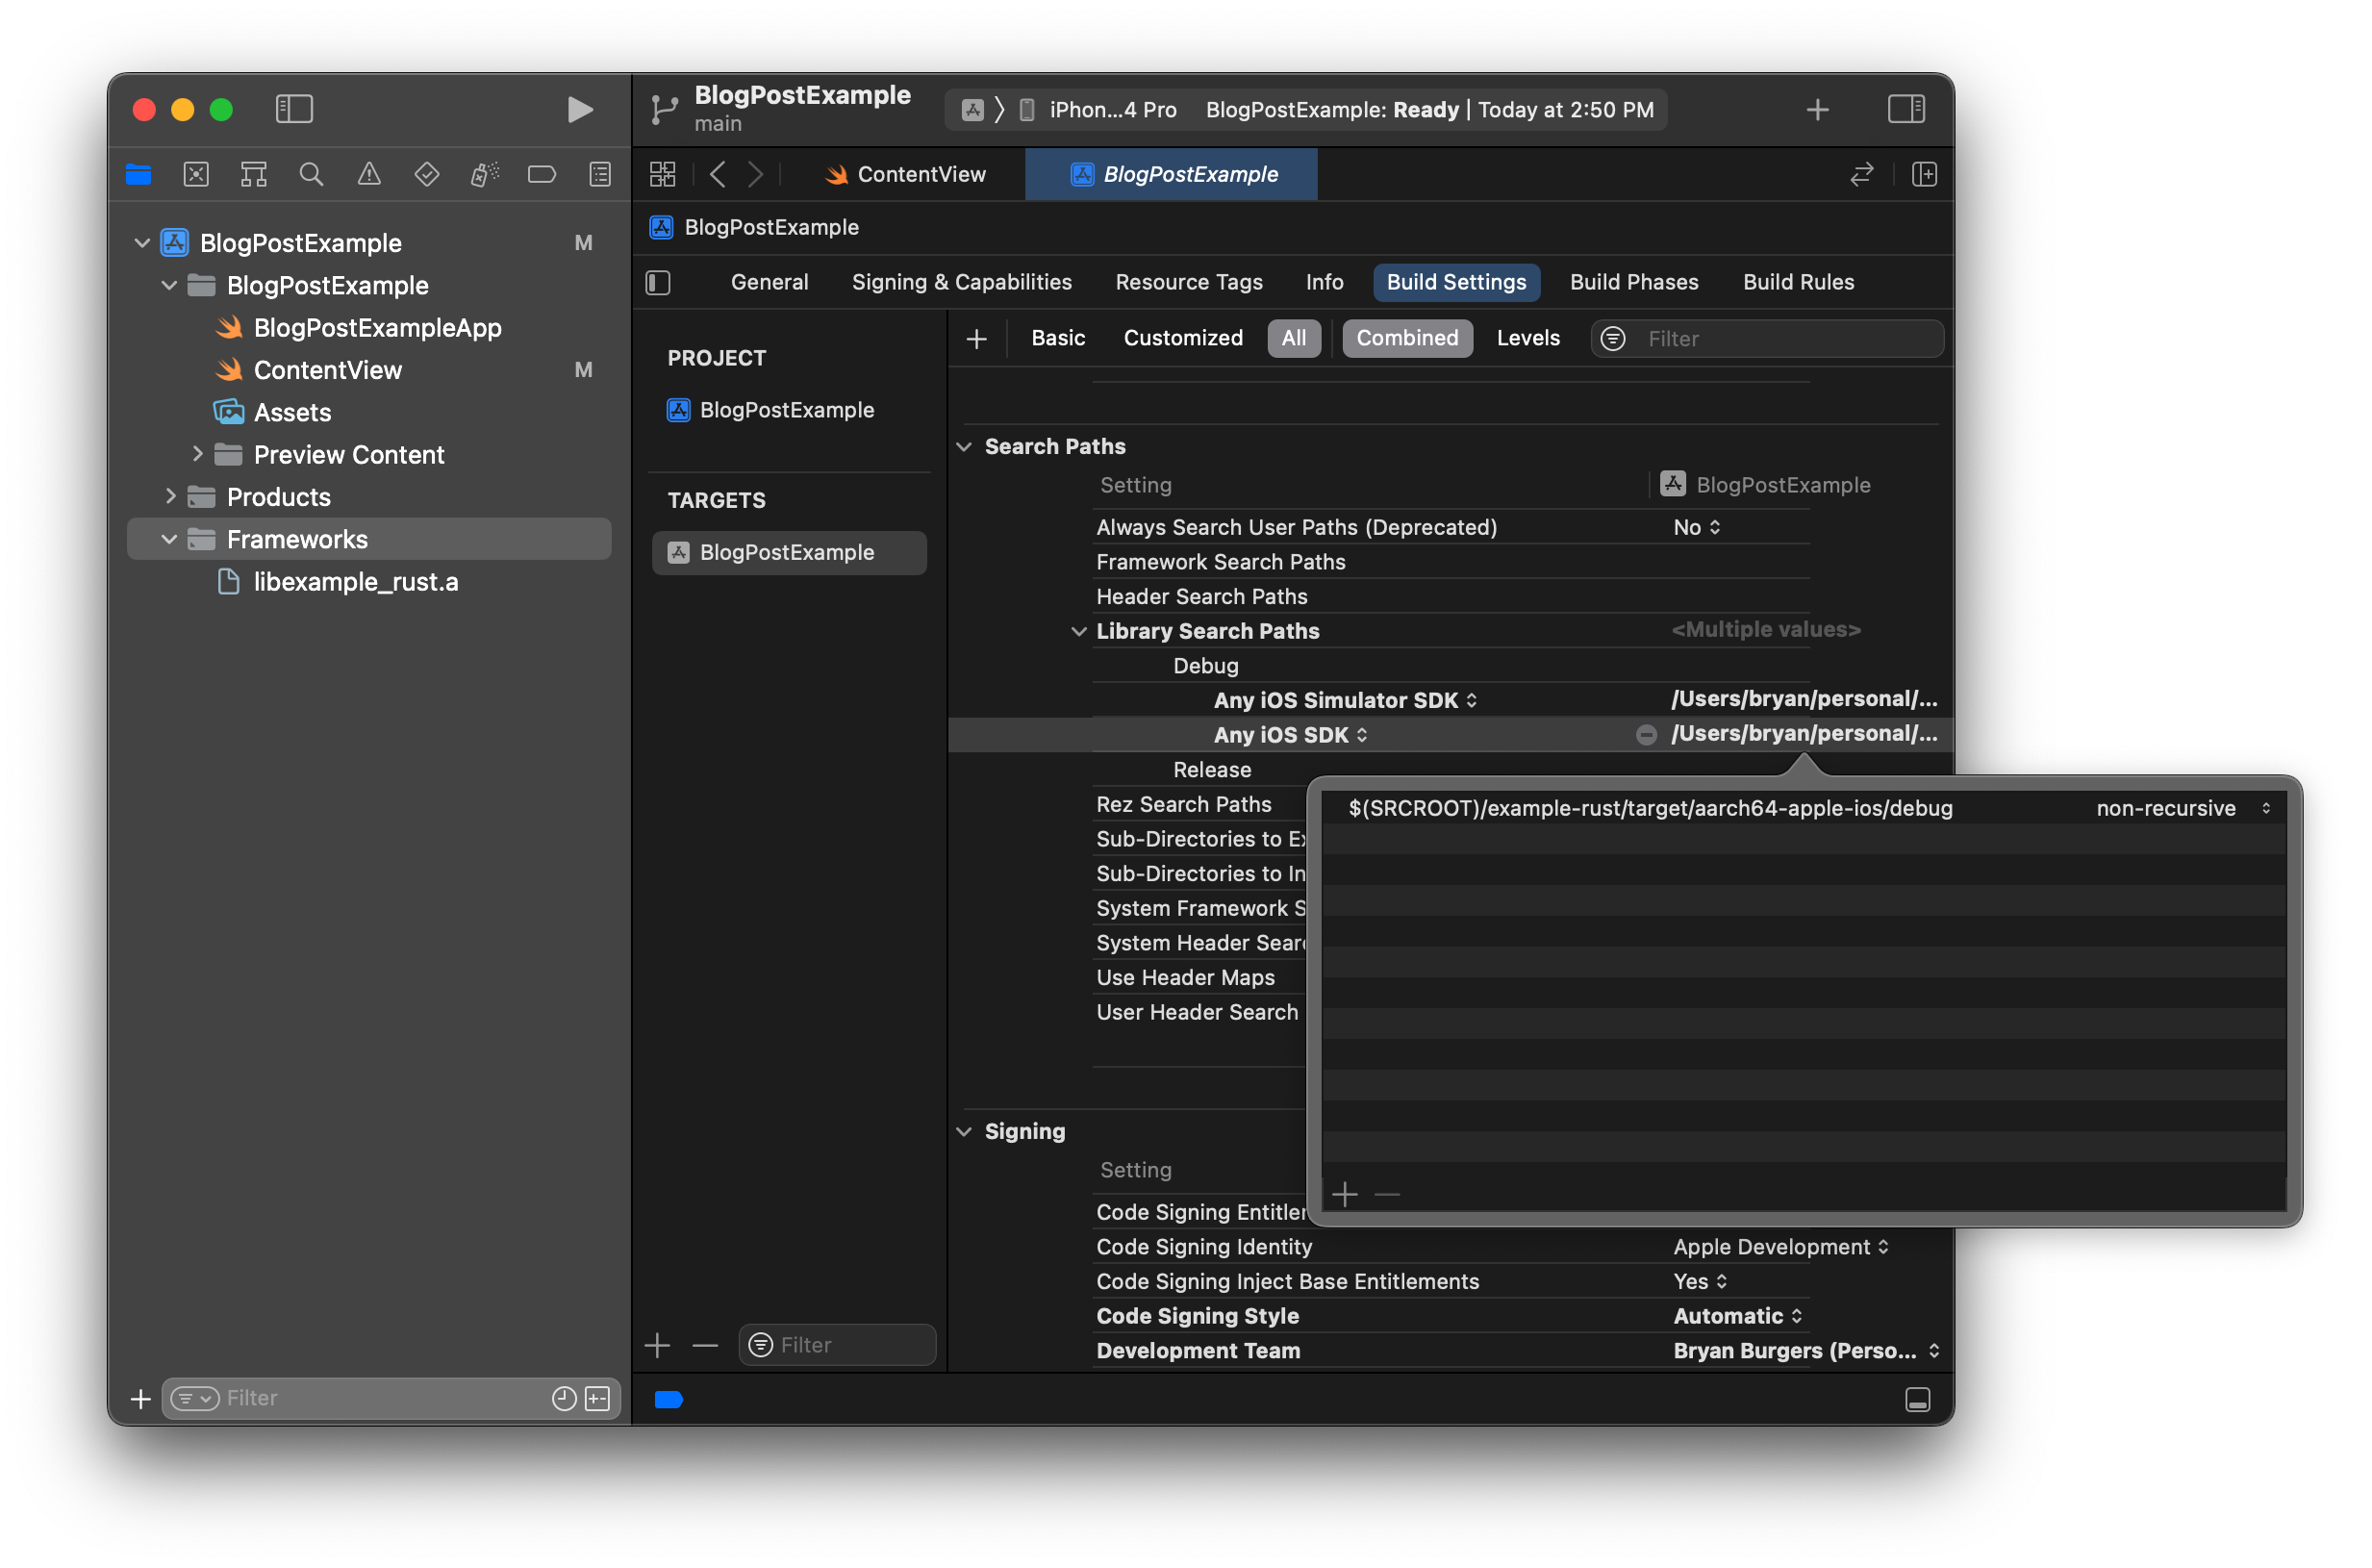The height and width of the screenshot is (1568, 2372).
Task: Collapse the Signing section
Action: point(964,1132)
